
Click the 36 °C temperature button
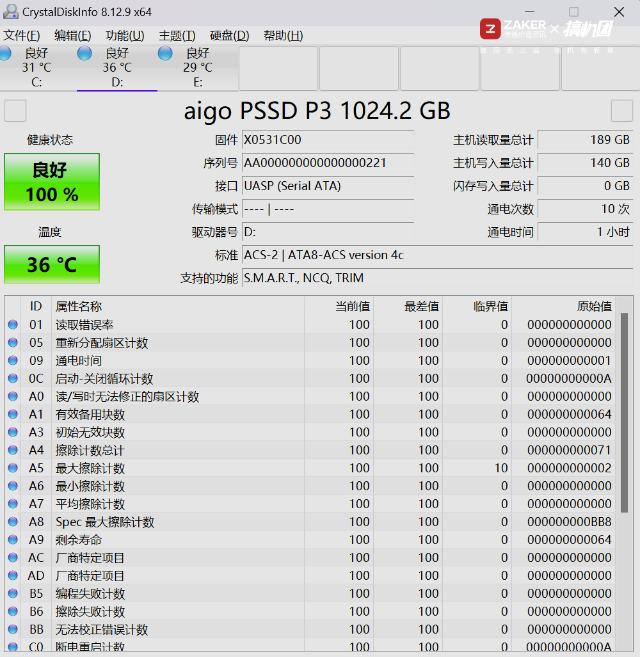pos(52,264)
